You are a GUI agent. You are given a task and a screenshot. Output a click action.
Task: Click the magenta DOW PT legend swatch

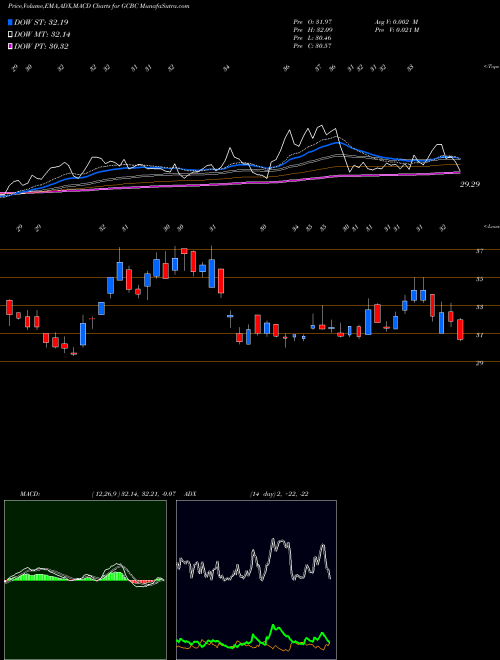(11, 46)
